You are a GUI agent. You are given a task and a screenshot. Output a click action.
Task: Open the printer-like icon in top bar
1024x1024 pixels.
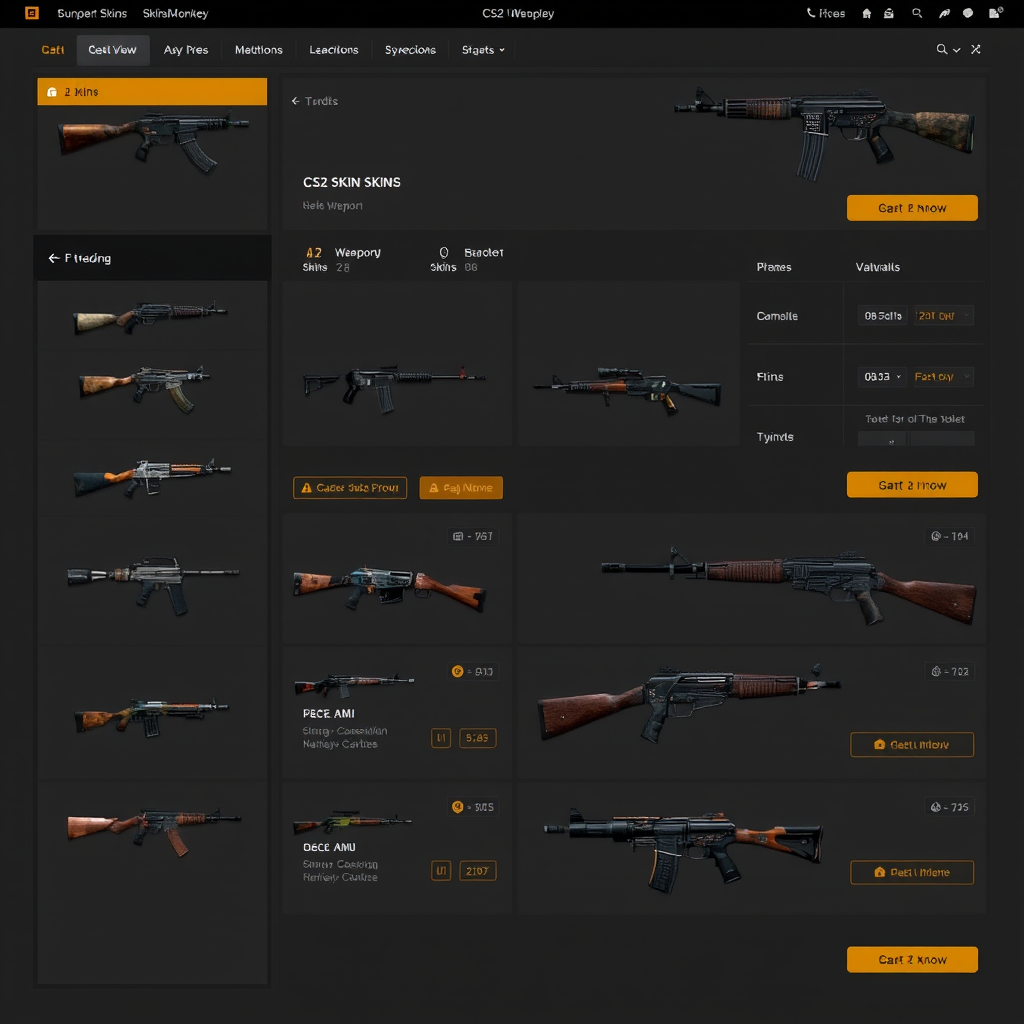(889, 14)
